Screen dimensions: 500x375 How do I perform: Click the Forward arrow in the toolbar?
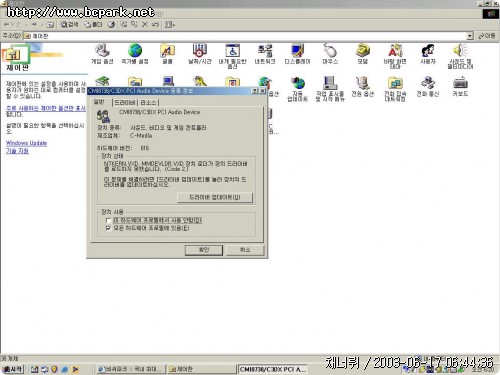(x=34, y=24)
